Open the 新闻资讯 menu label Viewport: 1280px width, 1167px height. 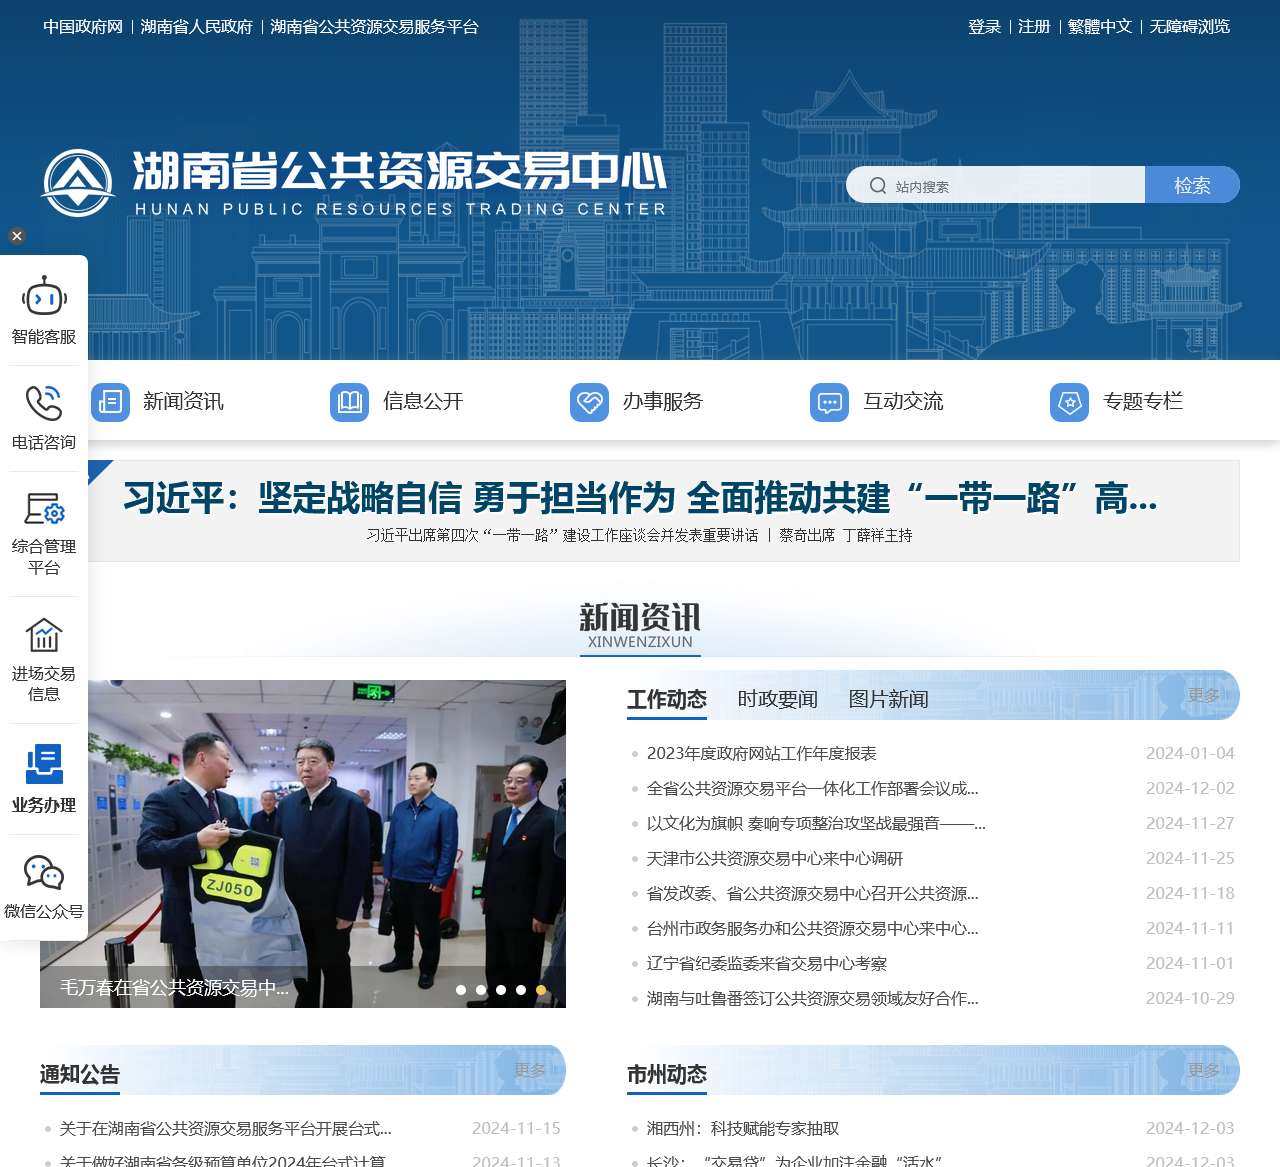(183, 402)
